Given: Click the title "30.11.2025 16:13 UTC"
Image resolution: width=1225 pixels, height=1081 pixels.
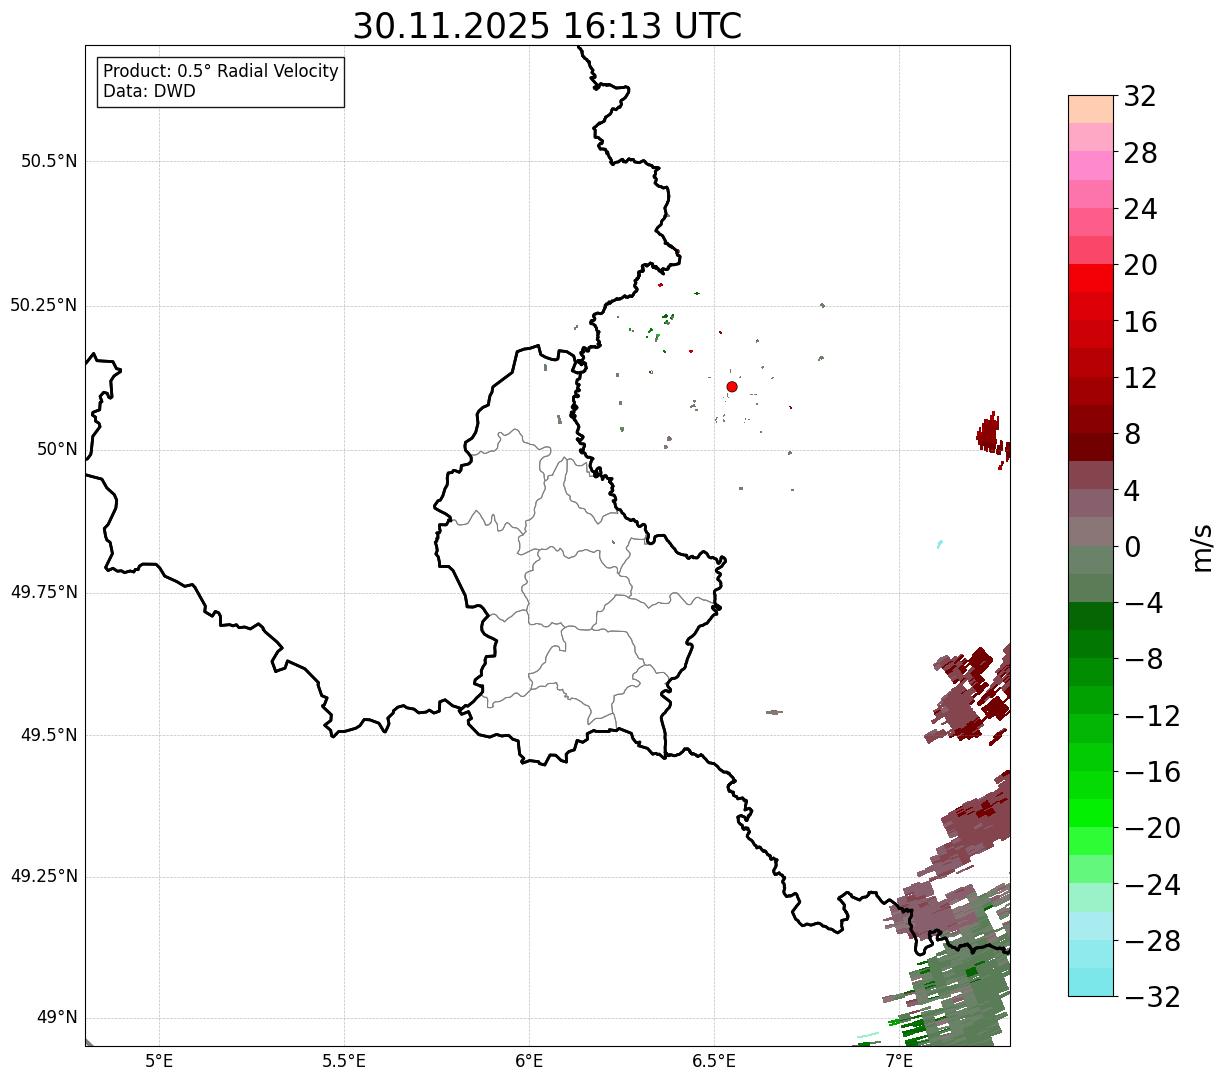Looking at the screenshot, I should tap(547, 26).
